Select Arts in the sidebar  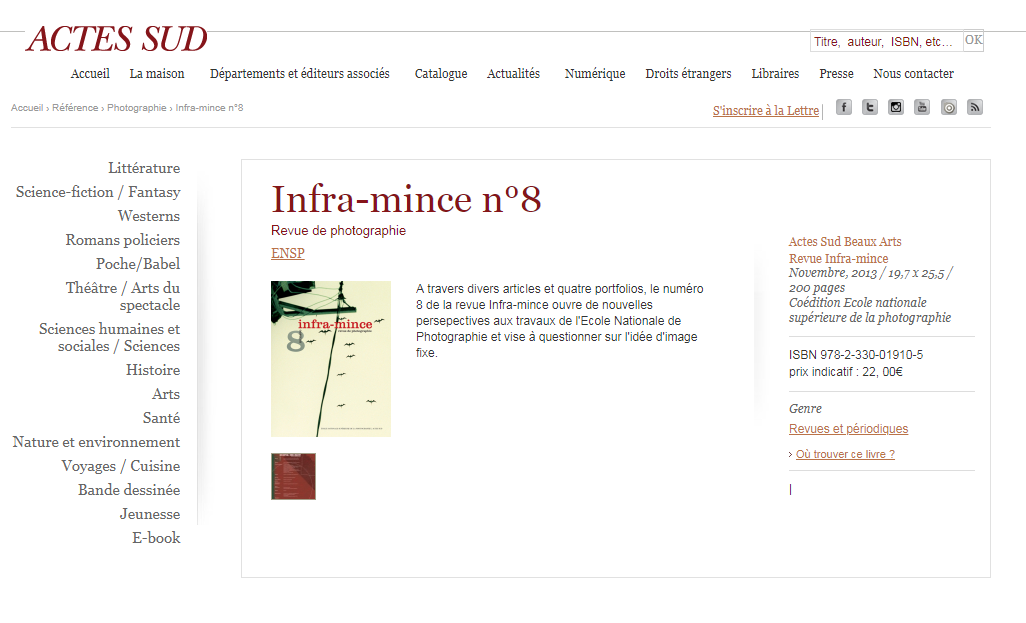click(x=166, y=395)
